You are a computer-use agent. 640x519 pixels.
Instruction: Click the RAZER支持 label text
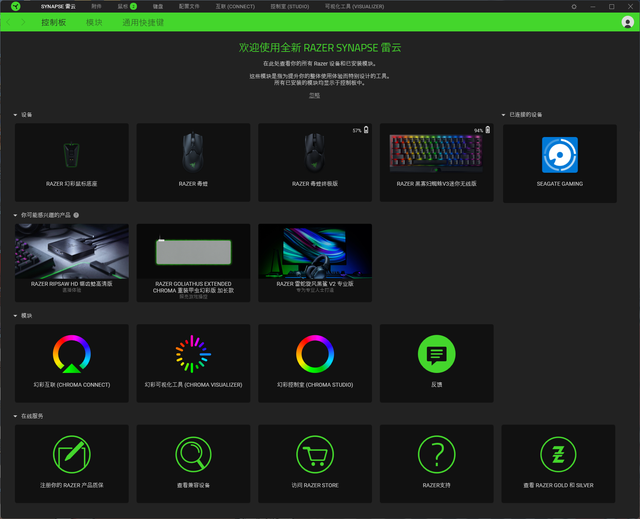point(436,485)
